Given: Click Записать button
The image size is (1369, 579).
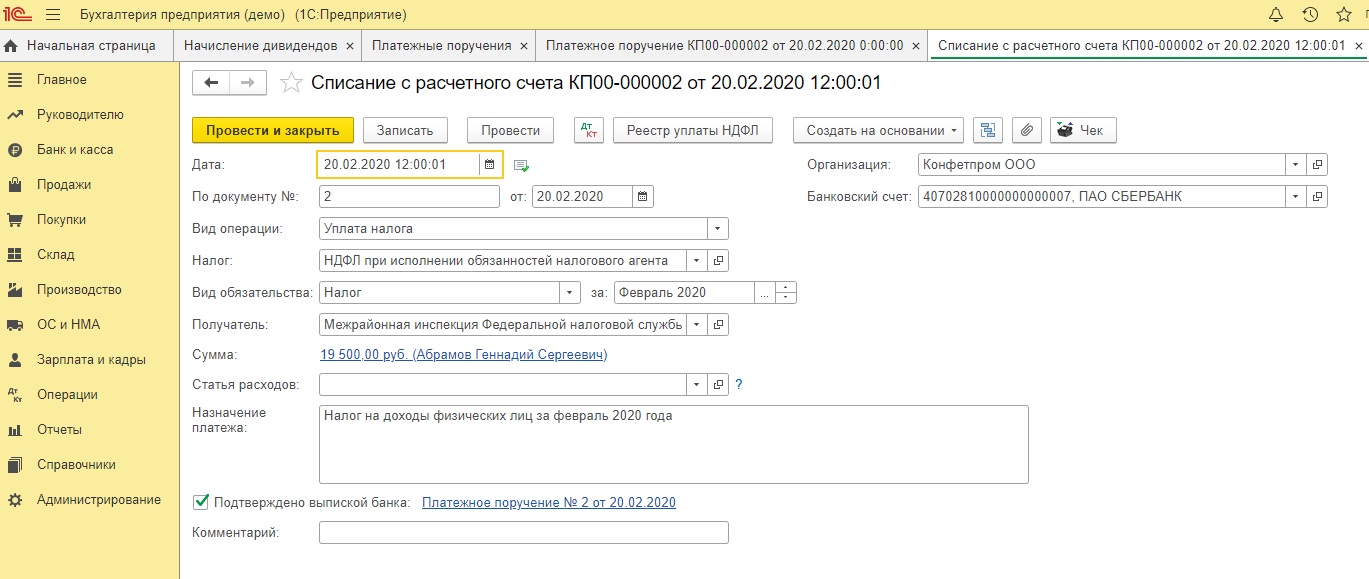Looking at the screenshot, I should point(405,130).
